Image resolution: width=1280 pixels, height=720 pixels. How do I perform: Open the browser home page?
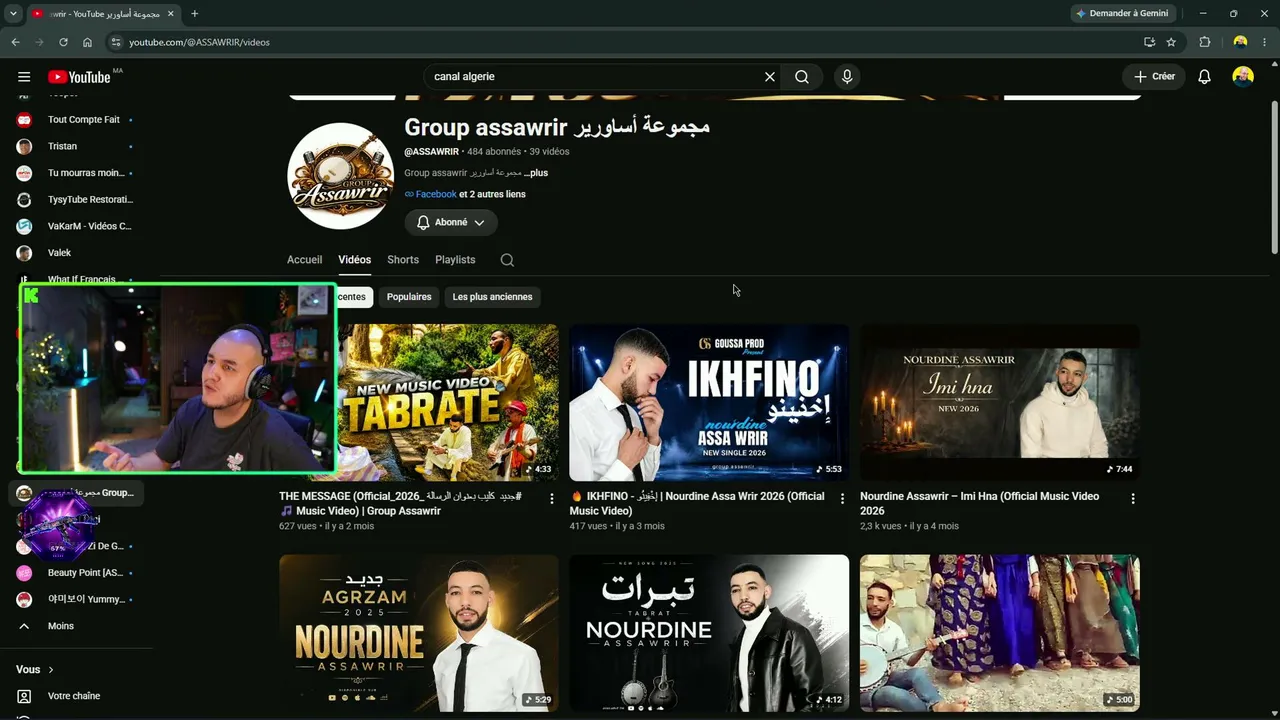click(x=87, y=42)
